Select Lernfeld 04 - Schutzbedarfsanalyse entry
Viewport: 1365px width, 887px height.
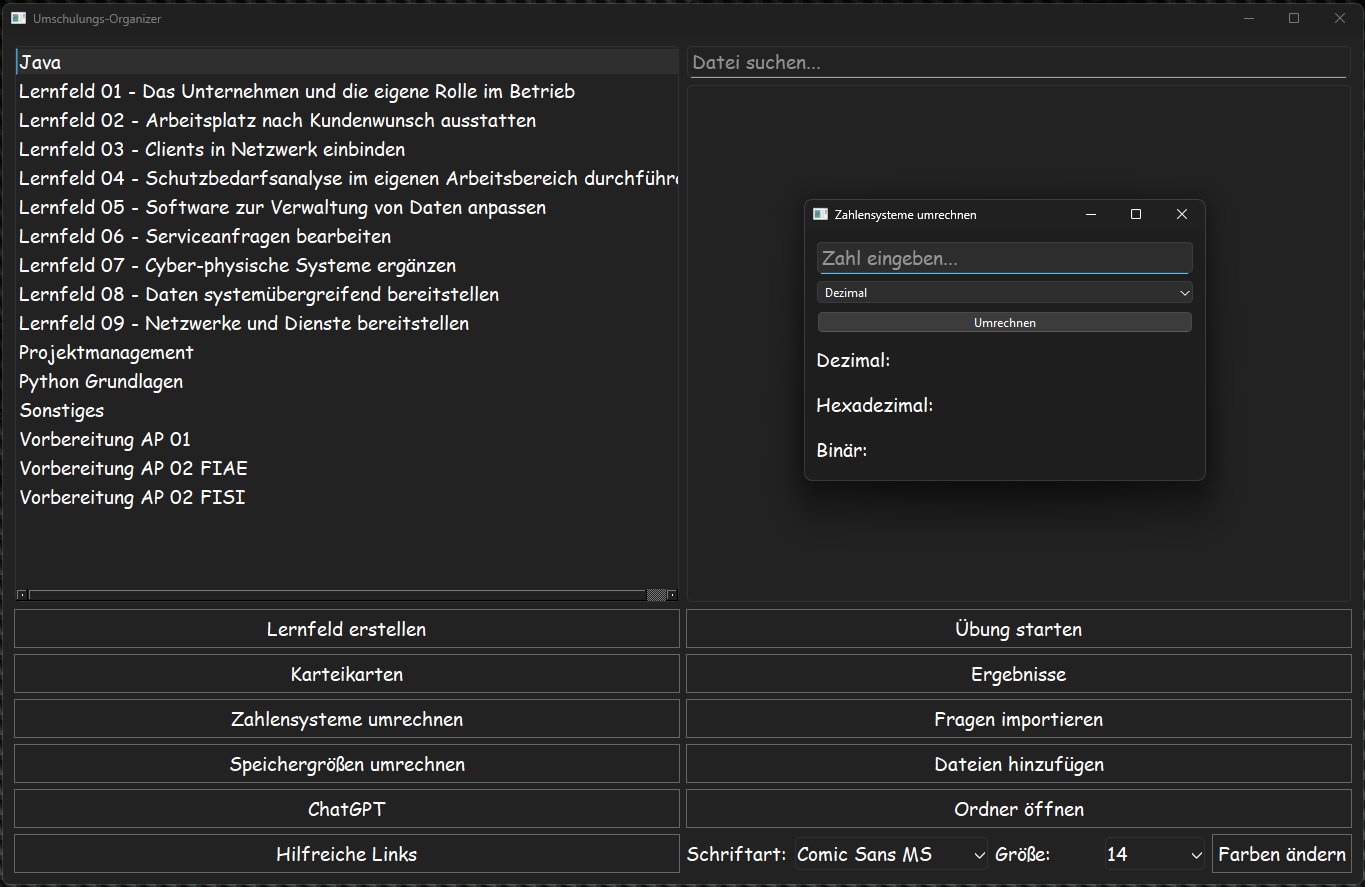[347, 178]
